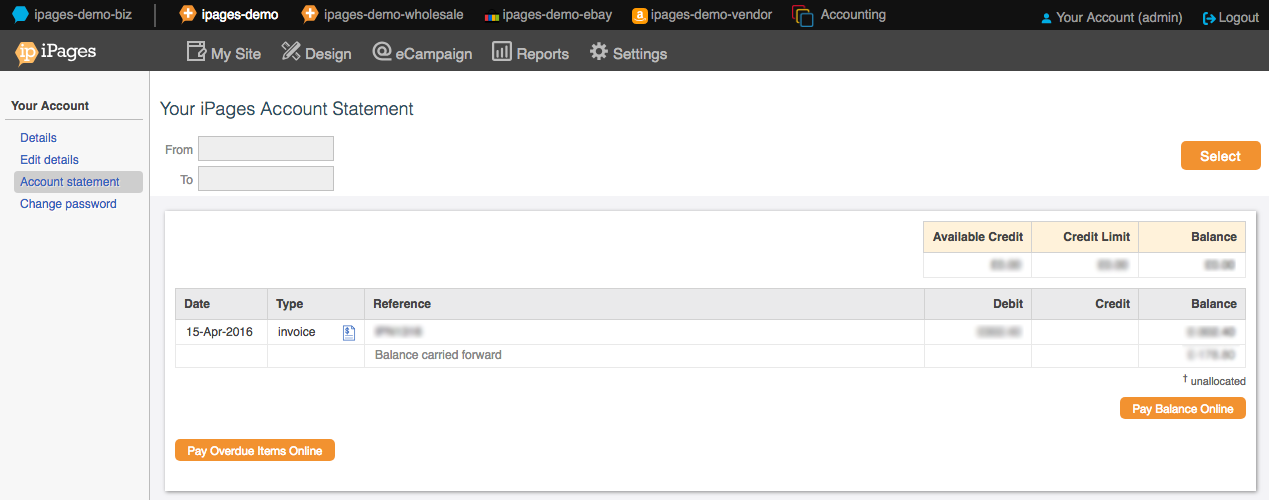The height and width of the screenshot is (500, 1269).
Task: Click the Credit column header in statement table
Action: pyautogui.click(x=1085, y=304)
